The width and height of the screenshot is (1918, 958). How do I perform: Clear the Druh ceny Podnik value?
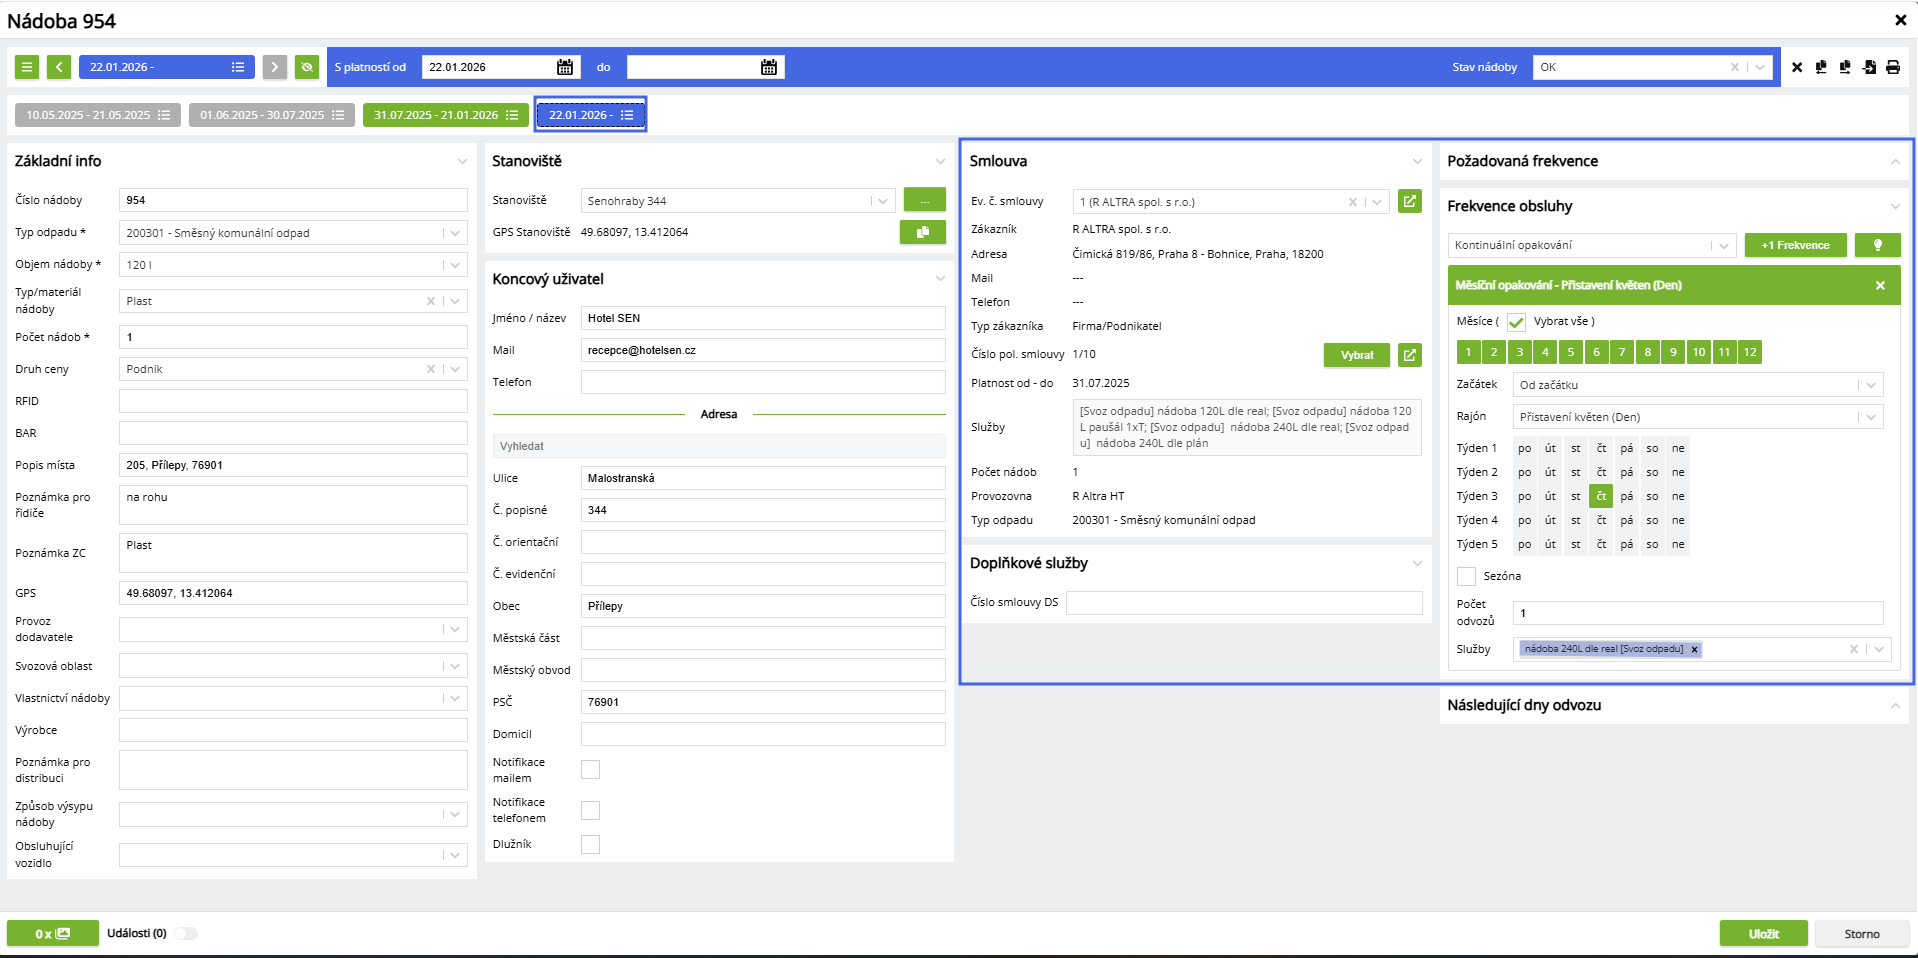coord(431,369)
